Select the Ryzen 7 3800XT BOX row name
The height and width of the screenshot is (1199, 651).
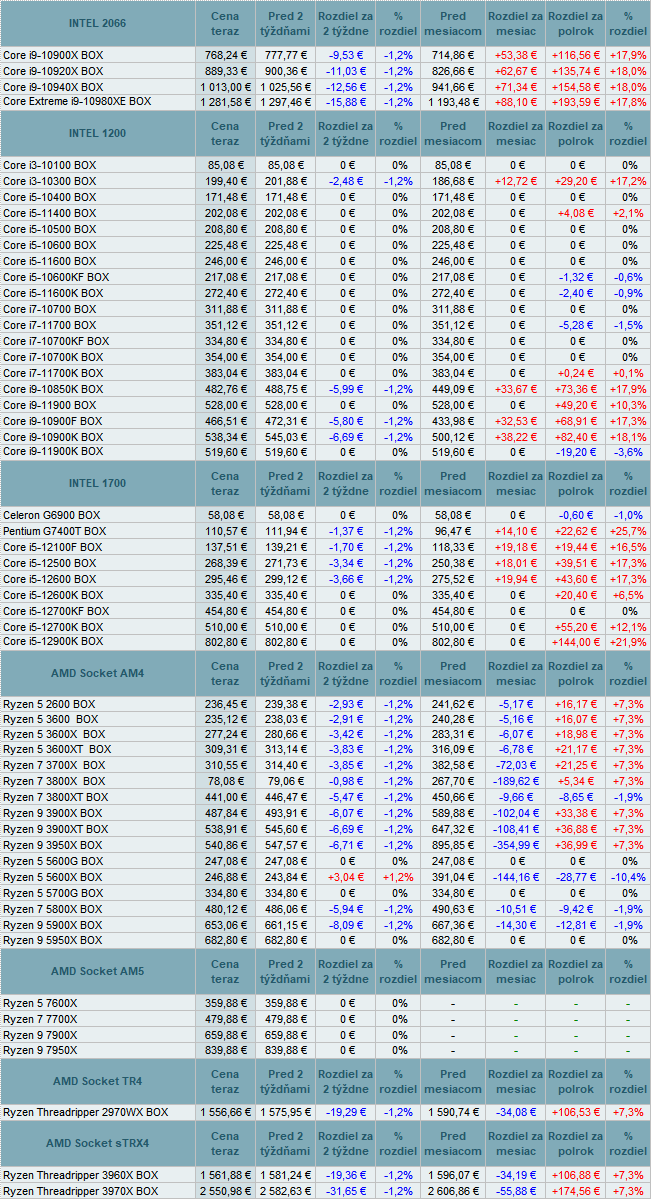click(x=56, y=797)
